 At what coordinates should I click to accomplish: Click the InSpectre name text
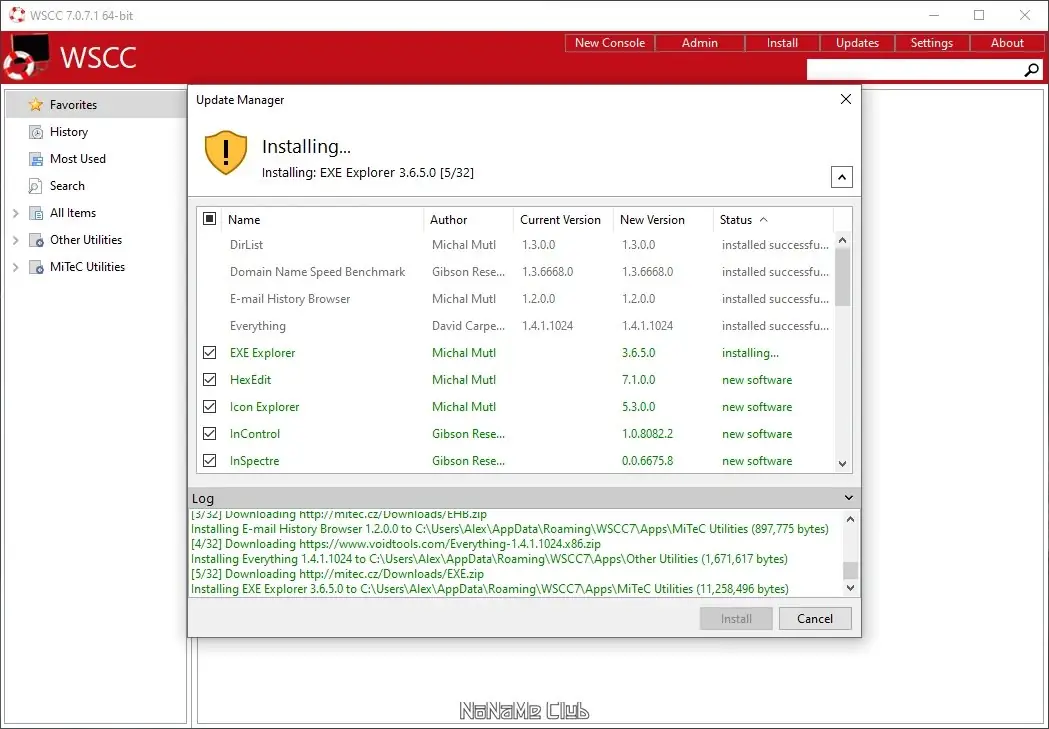coord(254,461)
